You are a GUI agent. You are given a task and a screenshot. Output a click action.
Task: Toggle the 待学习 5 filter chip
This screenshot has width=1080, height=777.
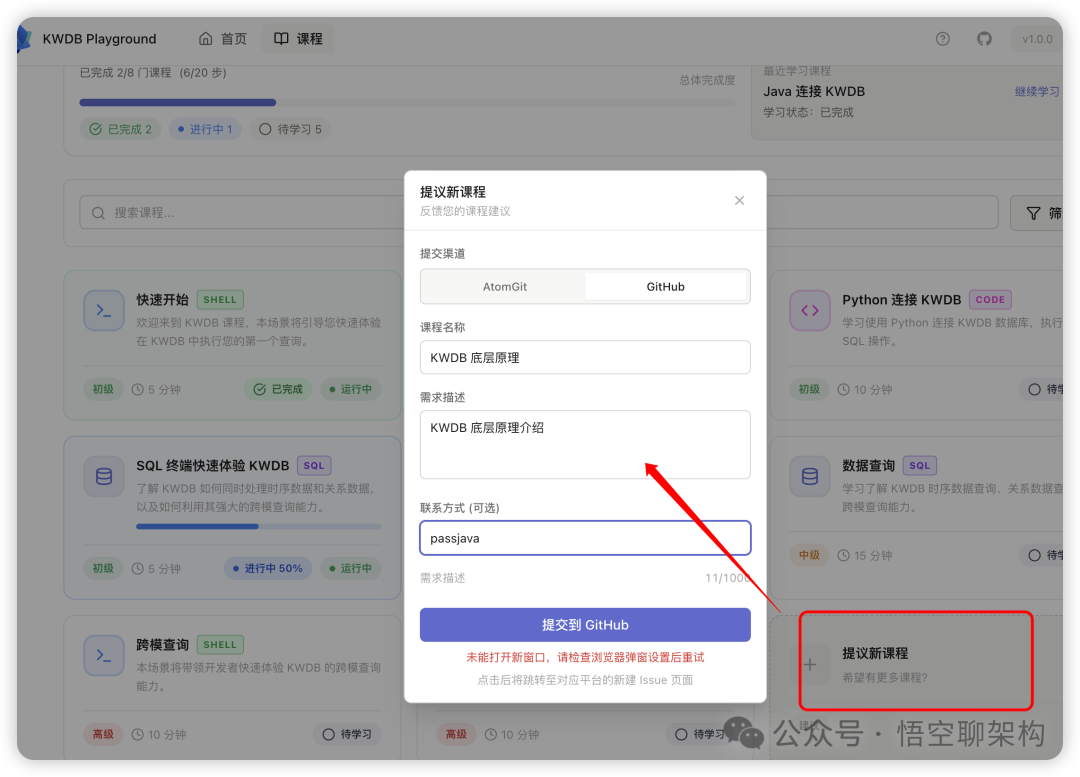290,128
